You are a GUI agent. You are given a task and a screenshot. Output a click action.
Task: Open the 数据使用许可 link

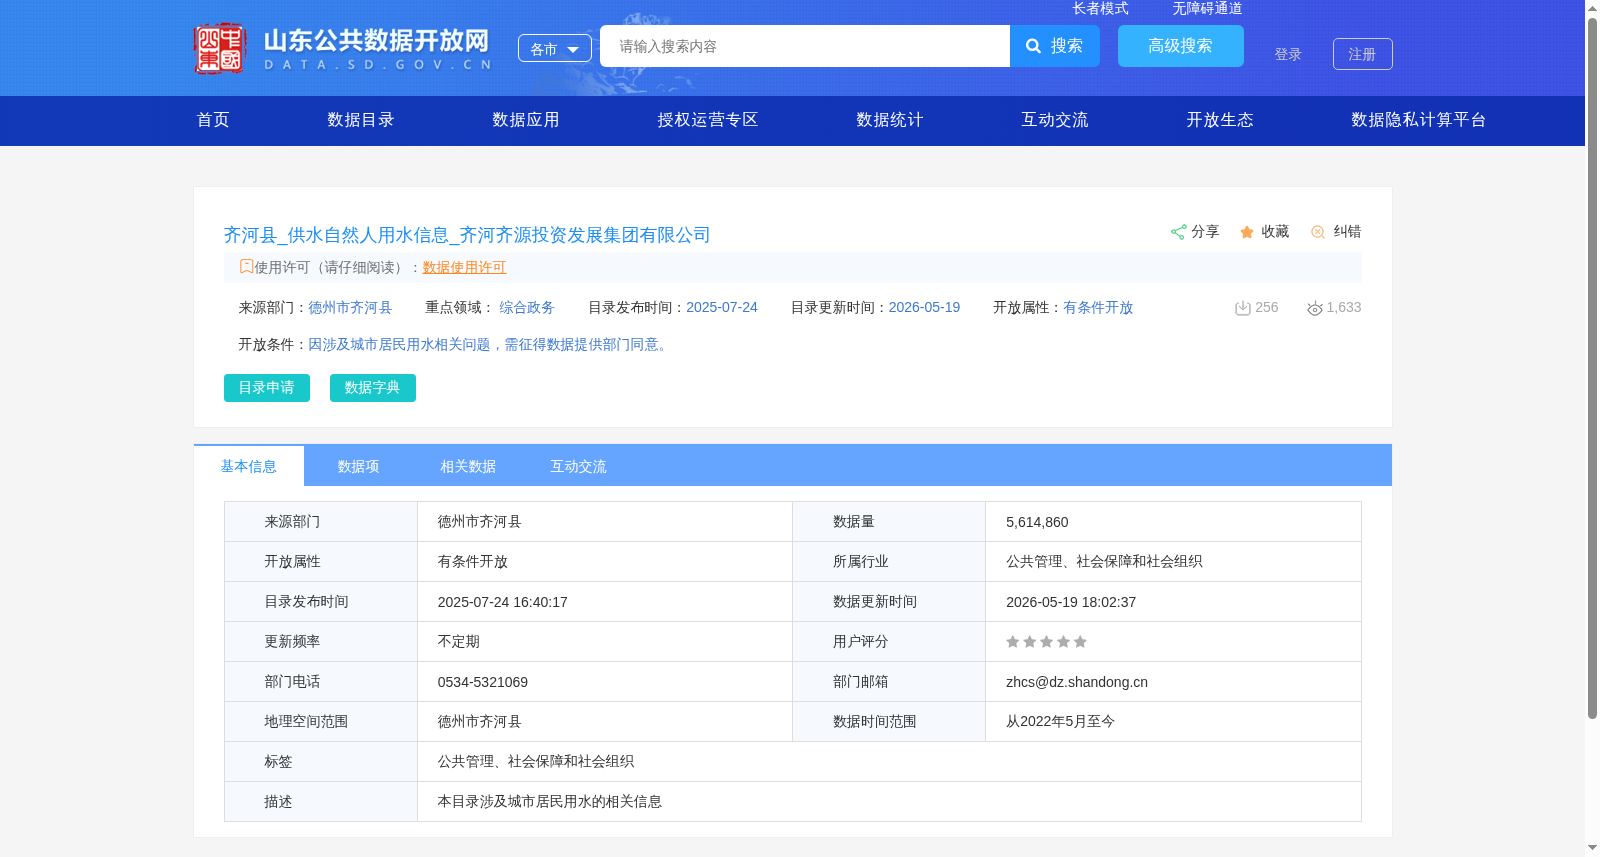464,267
